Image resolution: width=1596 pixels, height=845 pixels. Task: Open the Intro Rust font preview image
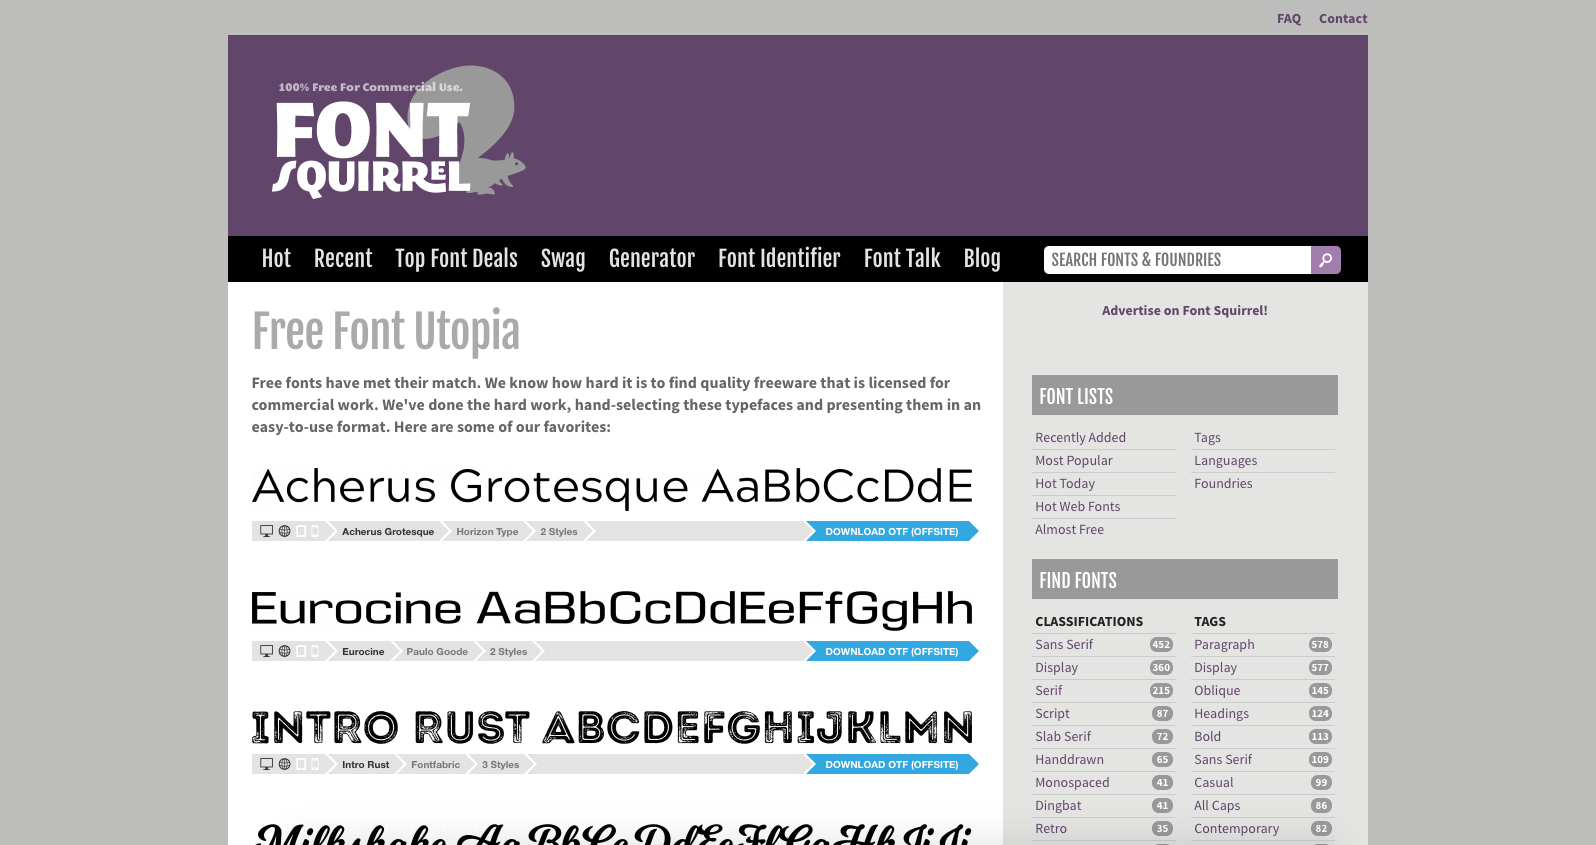click(x=612, y=727)
